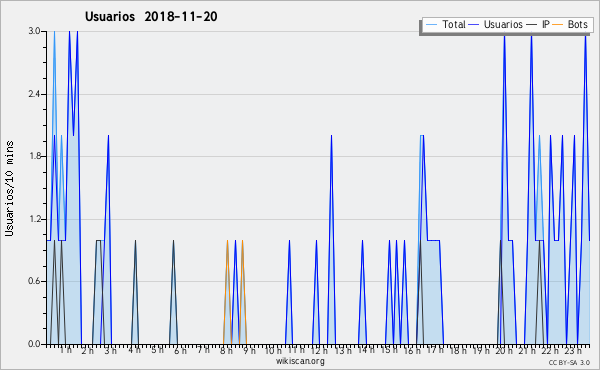Click the "wikiscan.org" label below the chart
Viewport: 600px width, 370px height.
[x=300, y=361]
